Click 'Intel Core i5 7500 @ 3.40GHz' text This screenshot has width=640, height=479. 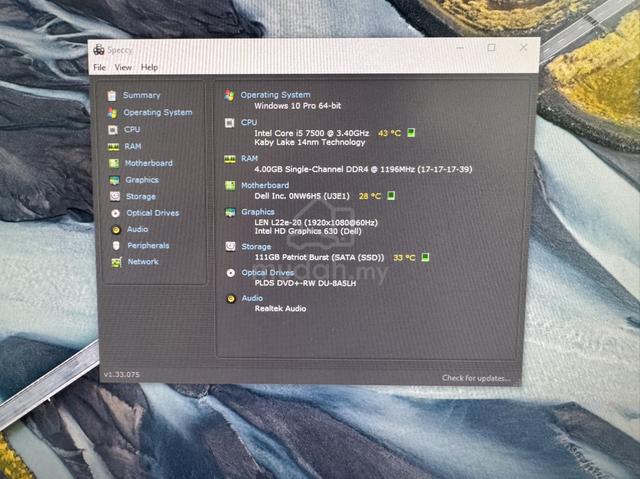click(311, 133)
